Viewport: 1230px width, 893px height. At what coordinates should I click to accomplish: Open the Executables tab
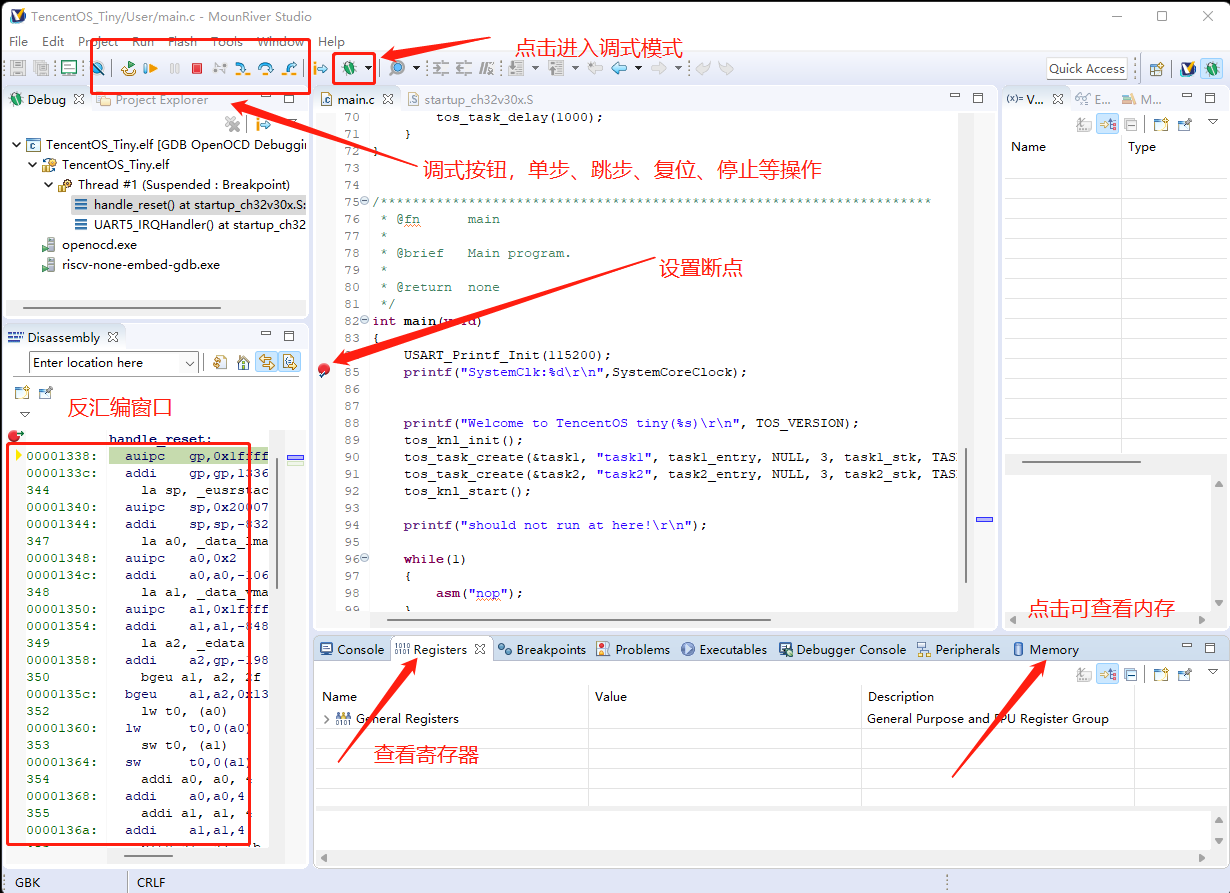point(724,649)
